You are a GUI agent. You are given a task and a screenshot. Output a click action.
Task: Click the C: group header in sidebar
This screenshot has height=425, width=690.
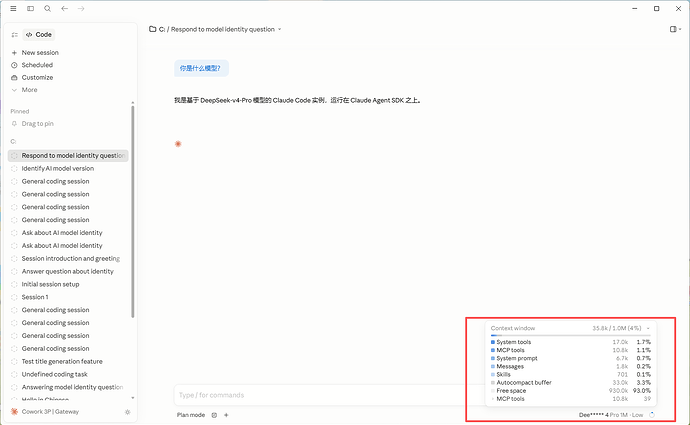click(13, 142)
